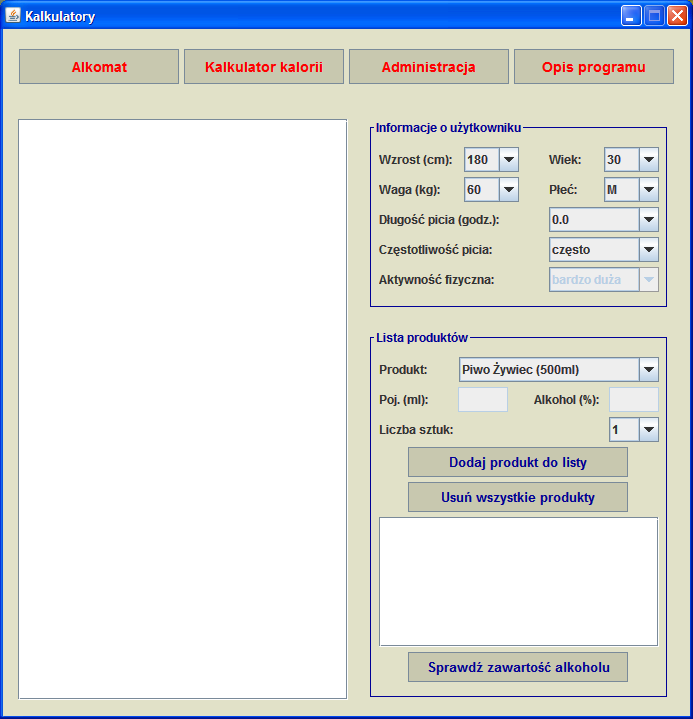Open the Wiek age dropdown
Screen dimensions: 693x719
(x=649, y=160)
